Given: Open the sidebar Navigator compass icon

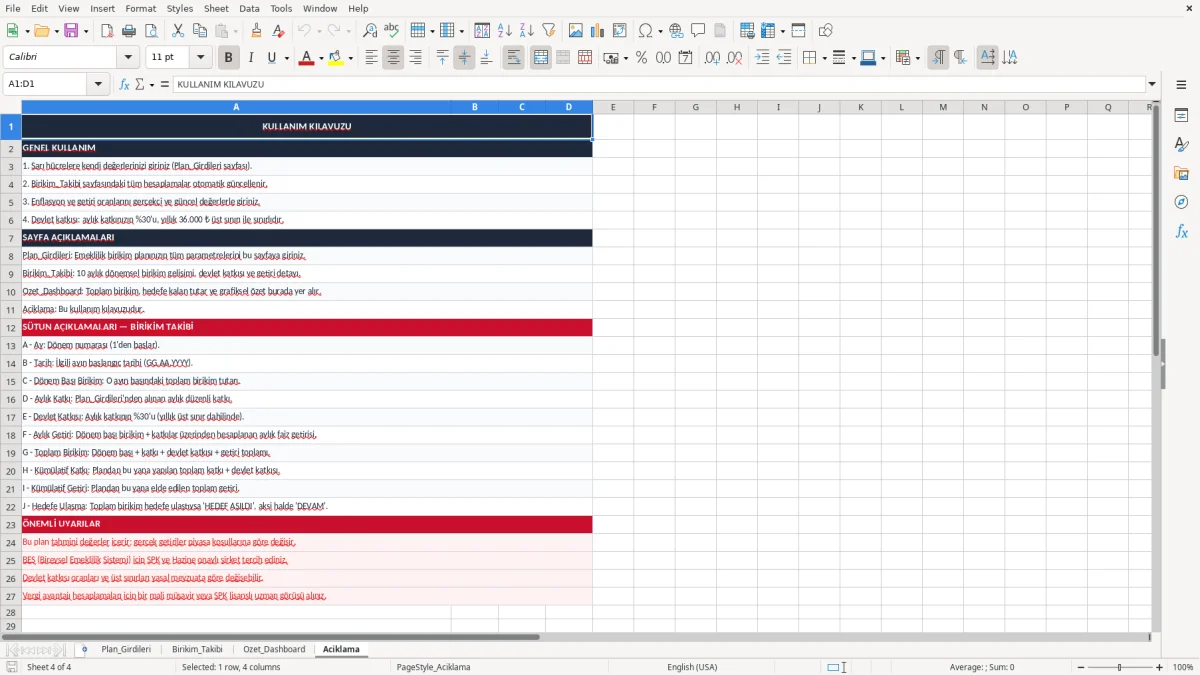Looking at the screenshot, I should tap(1181, 202).
